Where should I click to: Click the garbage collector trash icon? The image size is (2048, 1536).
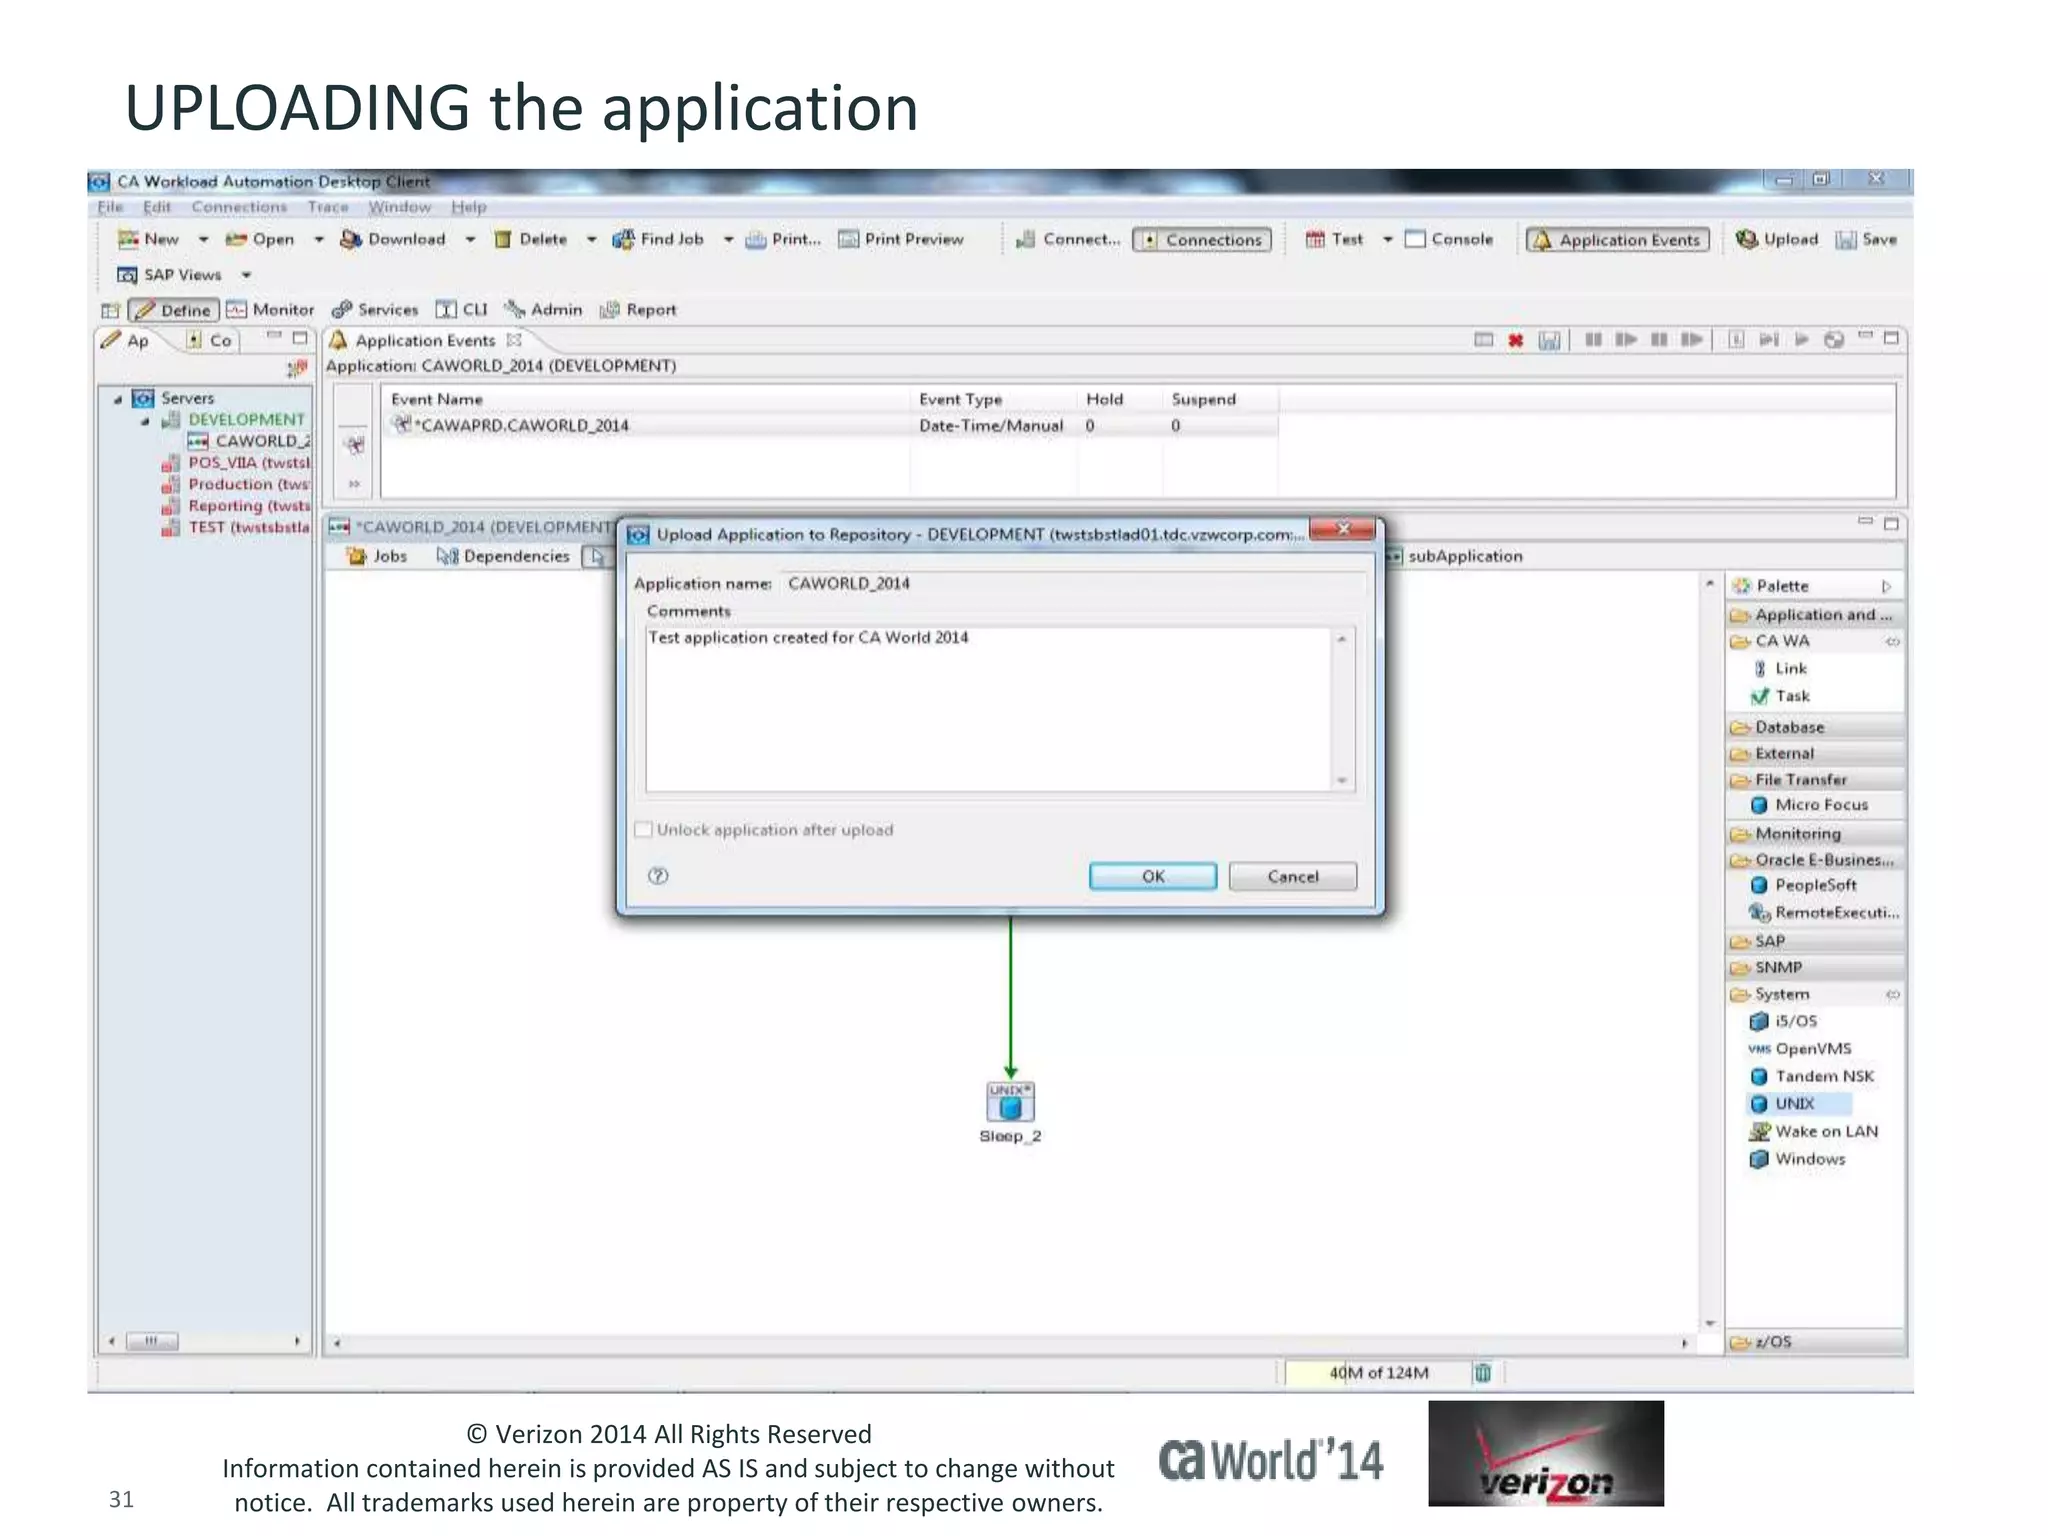click(x=1483, y=1373)
